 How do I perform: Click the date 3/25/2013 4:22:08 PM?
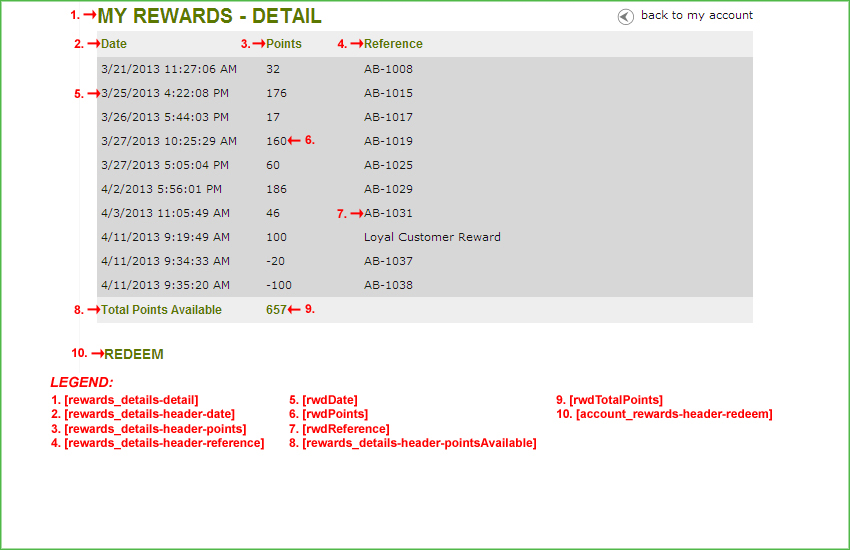165,93
